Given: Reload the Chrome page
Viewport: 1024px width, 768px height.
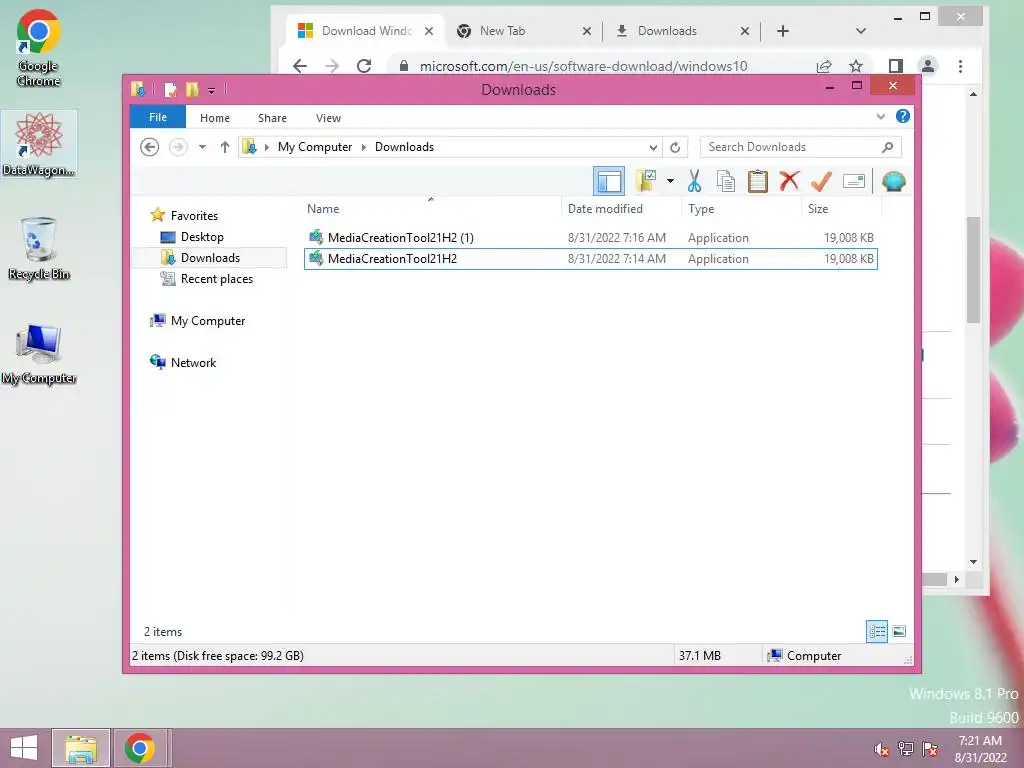Looking at the screenshot, I should [364, 66].
